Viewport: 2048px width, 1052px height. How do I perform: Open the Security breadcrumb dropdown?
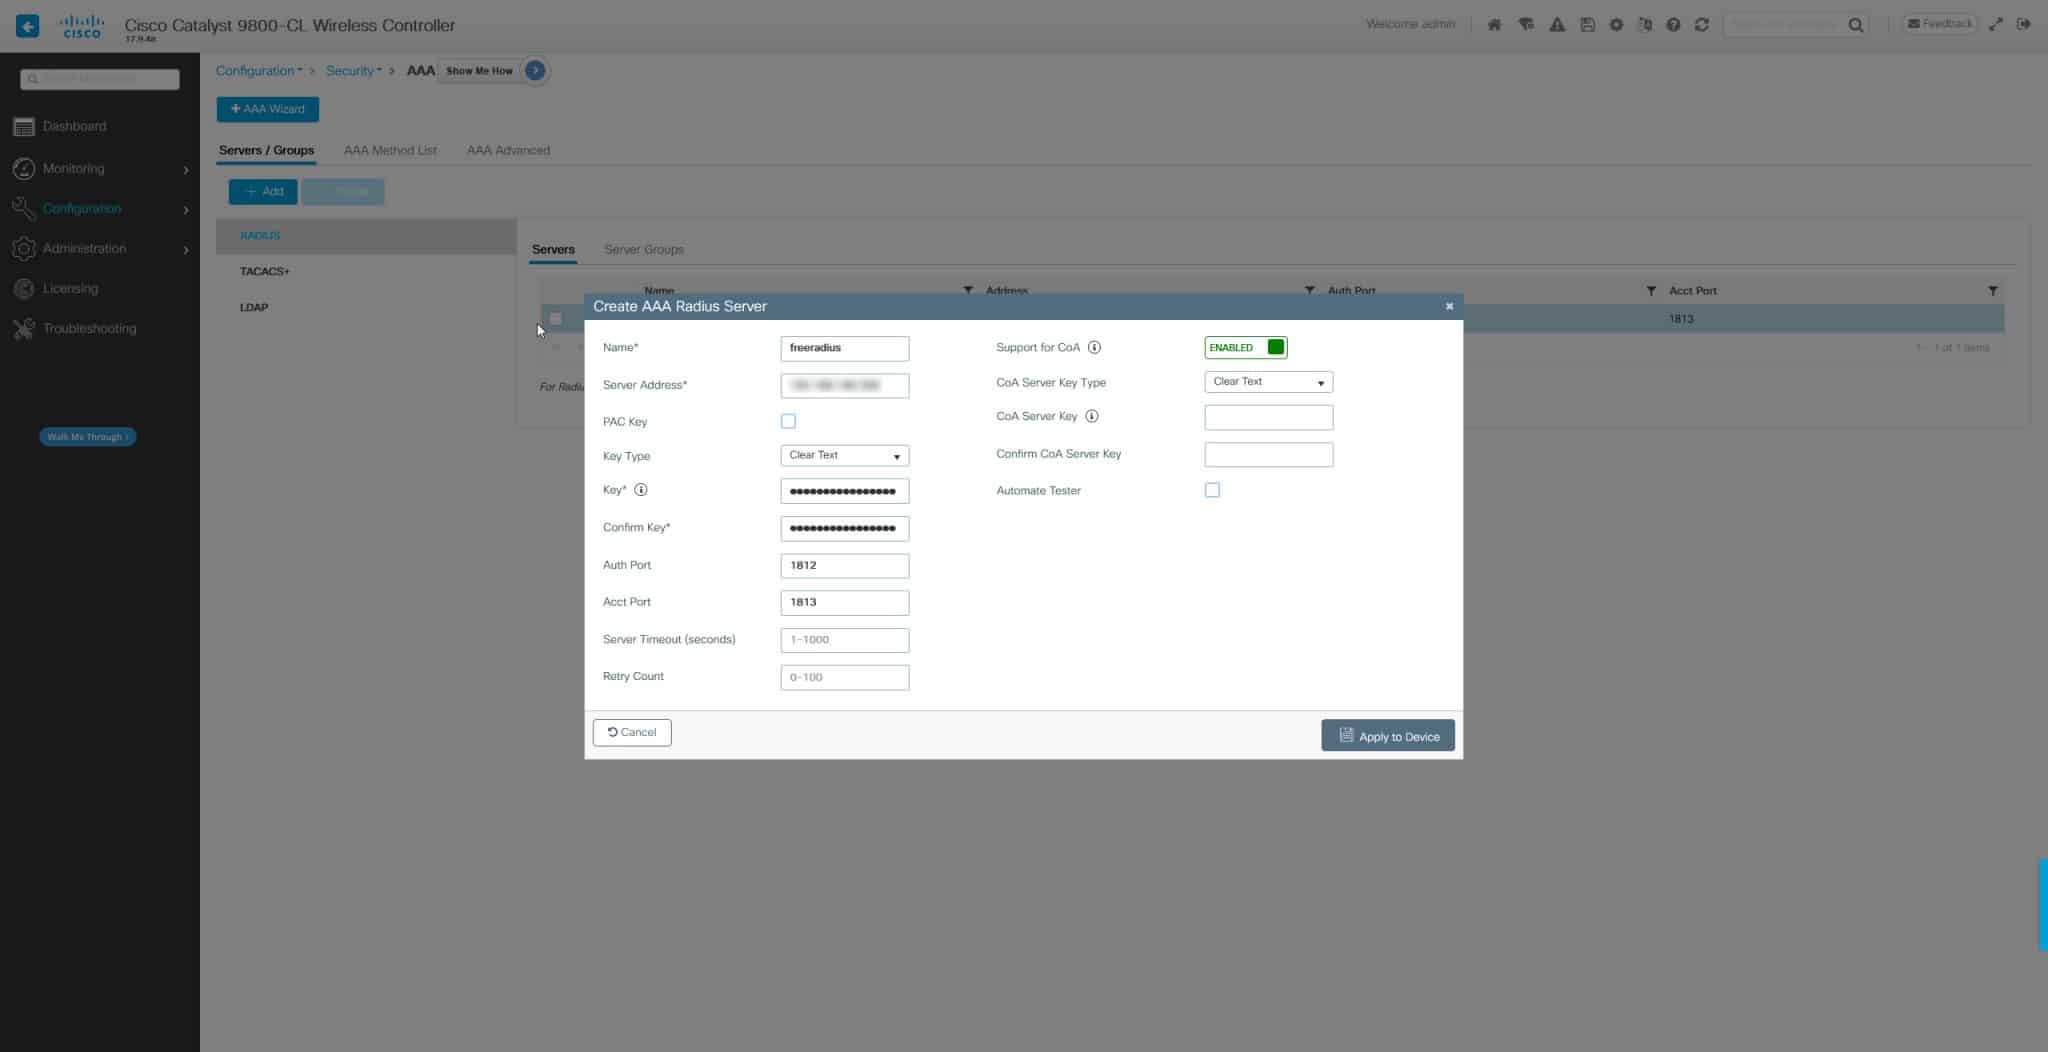tap(353, 71)
